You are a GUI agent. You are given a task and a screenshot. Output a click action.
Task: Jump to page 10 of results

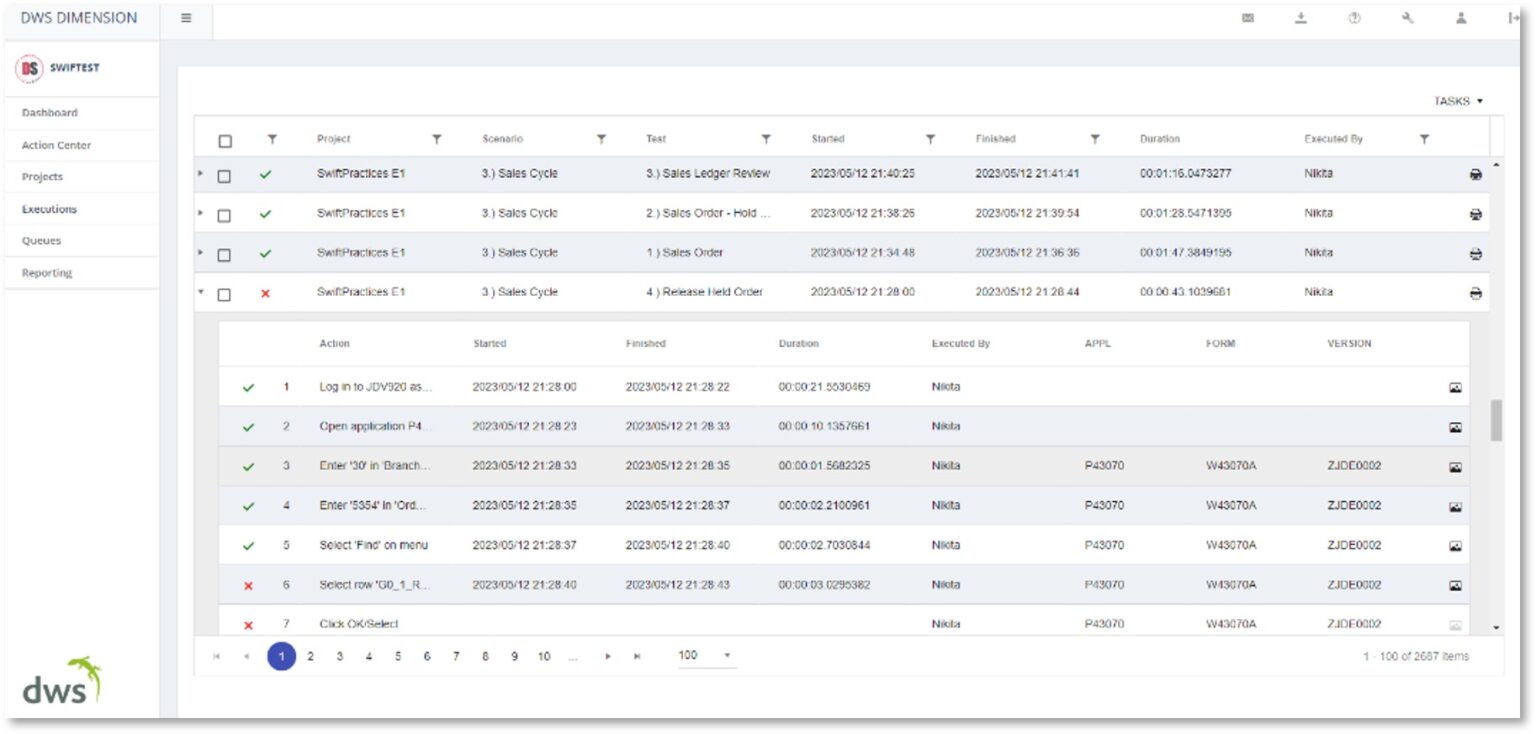point(544,657)
